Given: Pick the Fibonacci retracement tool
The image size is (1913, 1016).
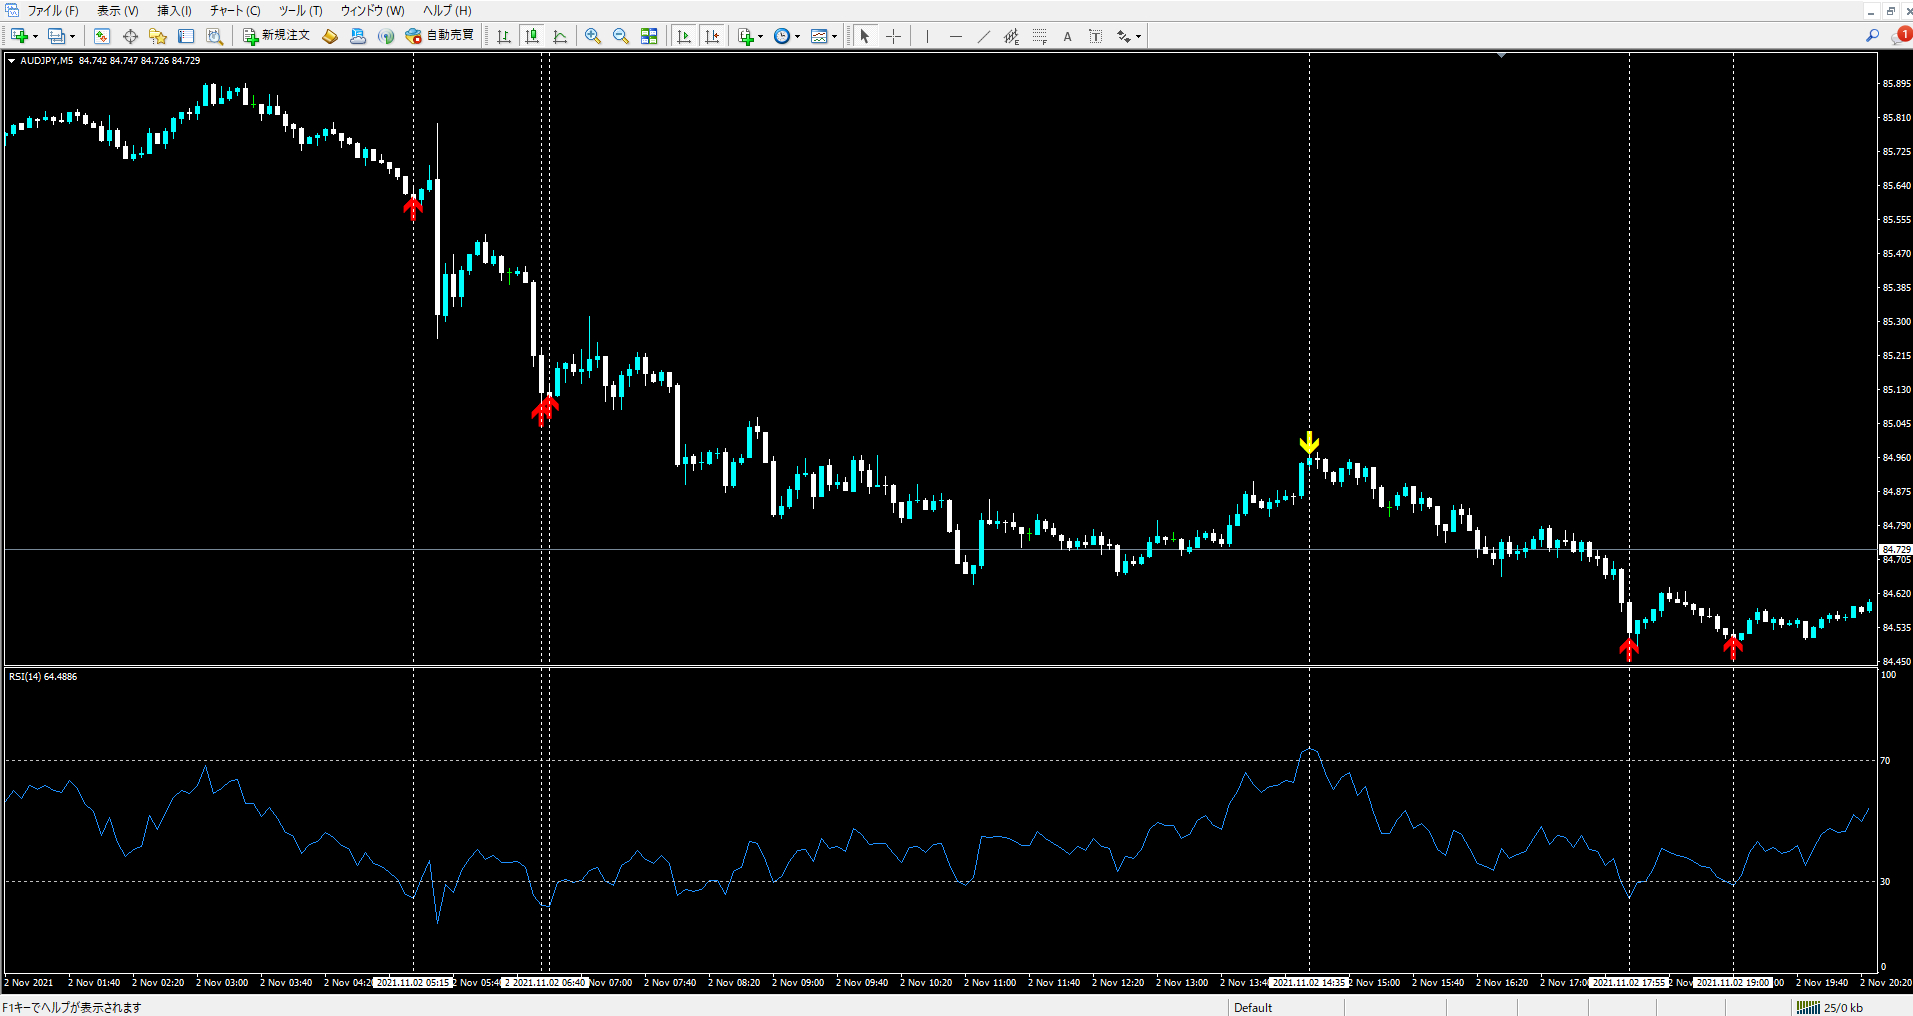Looking at the screenshot, I should [x=1040, y=36].
